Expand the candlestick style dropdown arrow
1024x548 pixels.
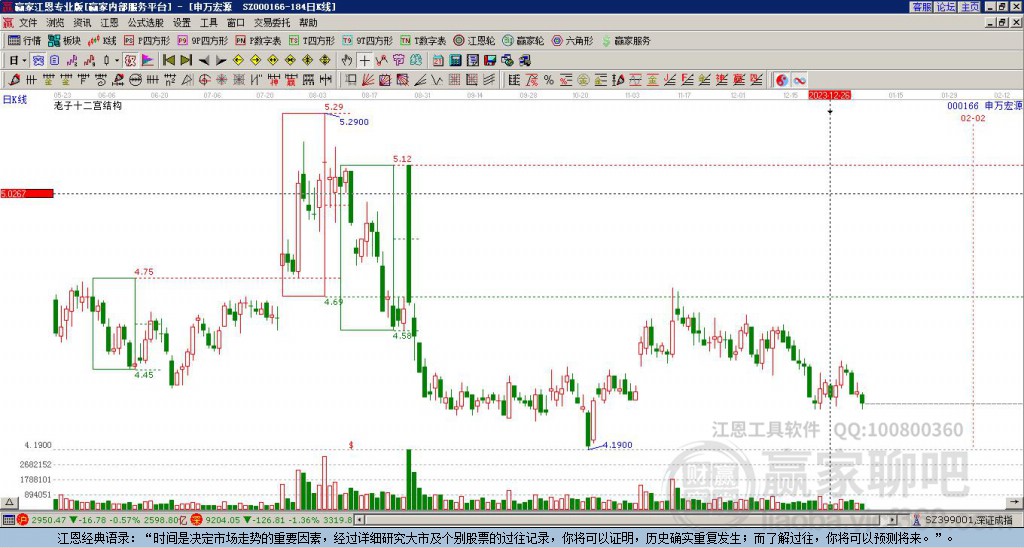coord(117,60)
